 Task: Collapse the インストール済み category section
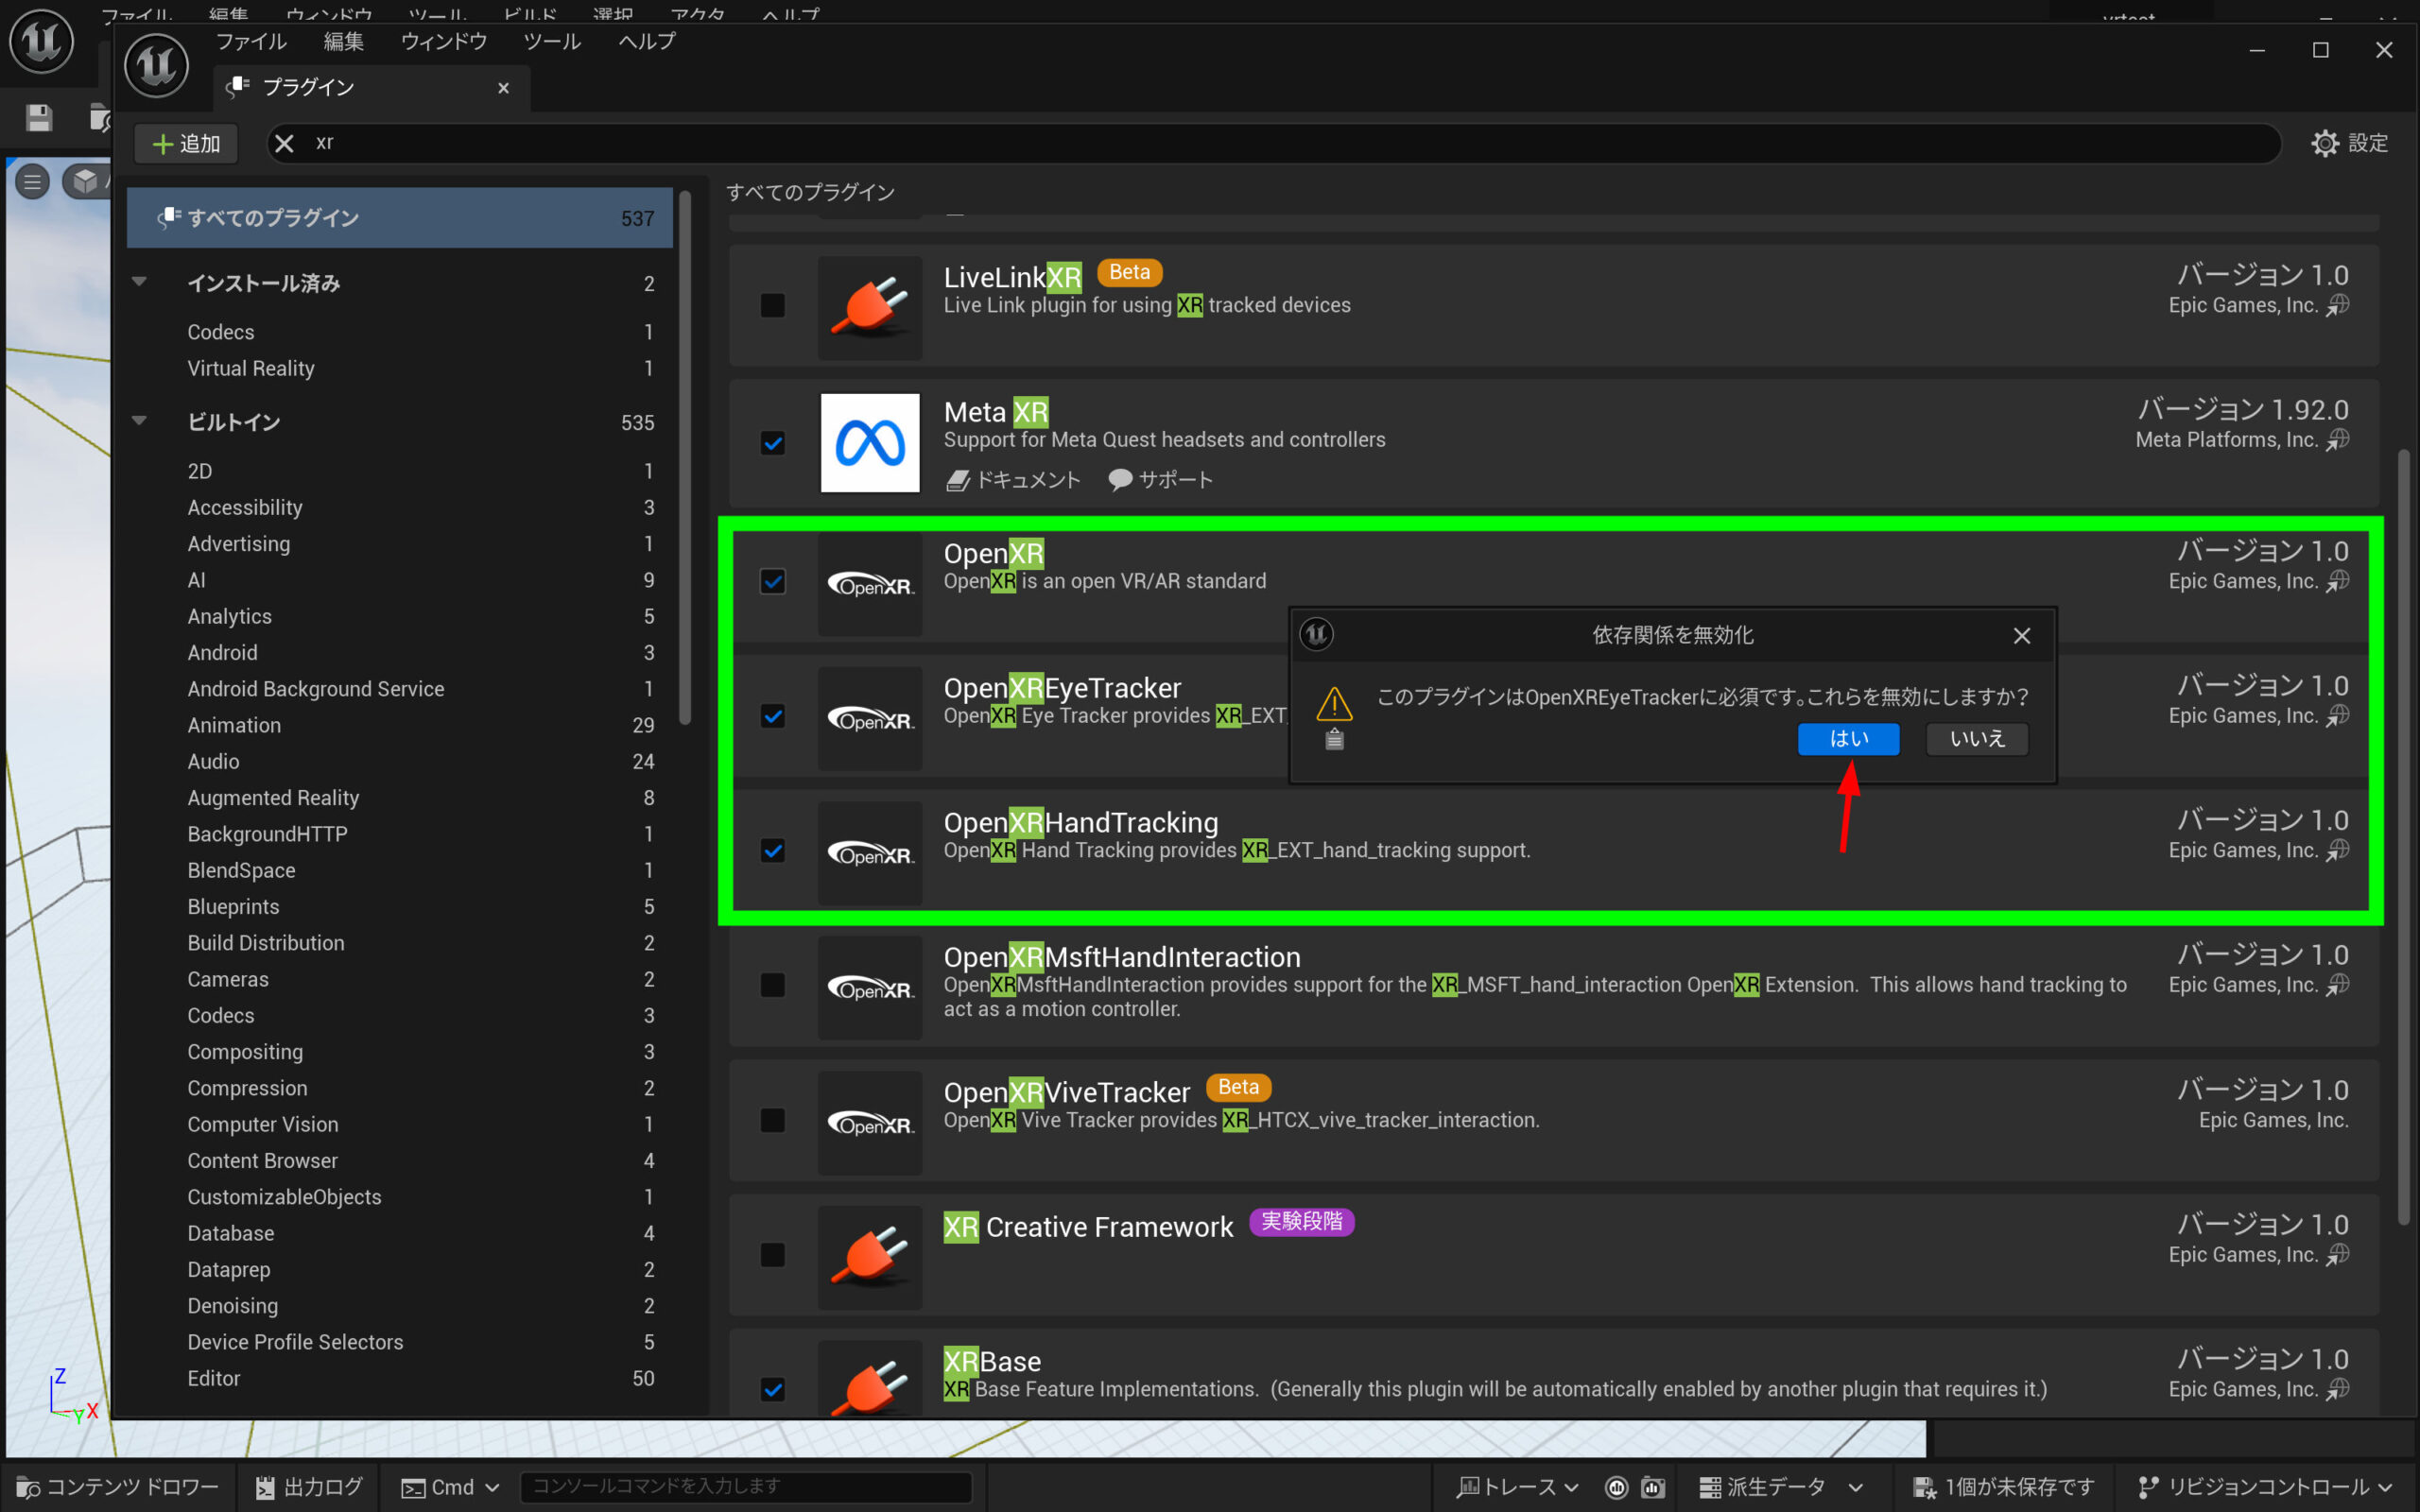point(140,282)
